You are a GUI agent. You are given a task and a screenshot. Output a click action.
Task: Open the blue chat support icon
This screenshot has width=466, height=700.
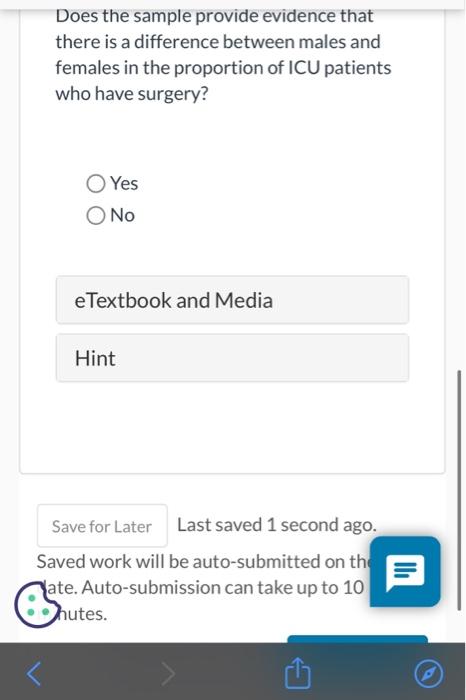405,572
